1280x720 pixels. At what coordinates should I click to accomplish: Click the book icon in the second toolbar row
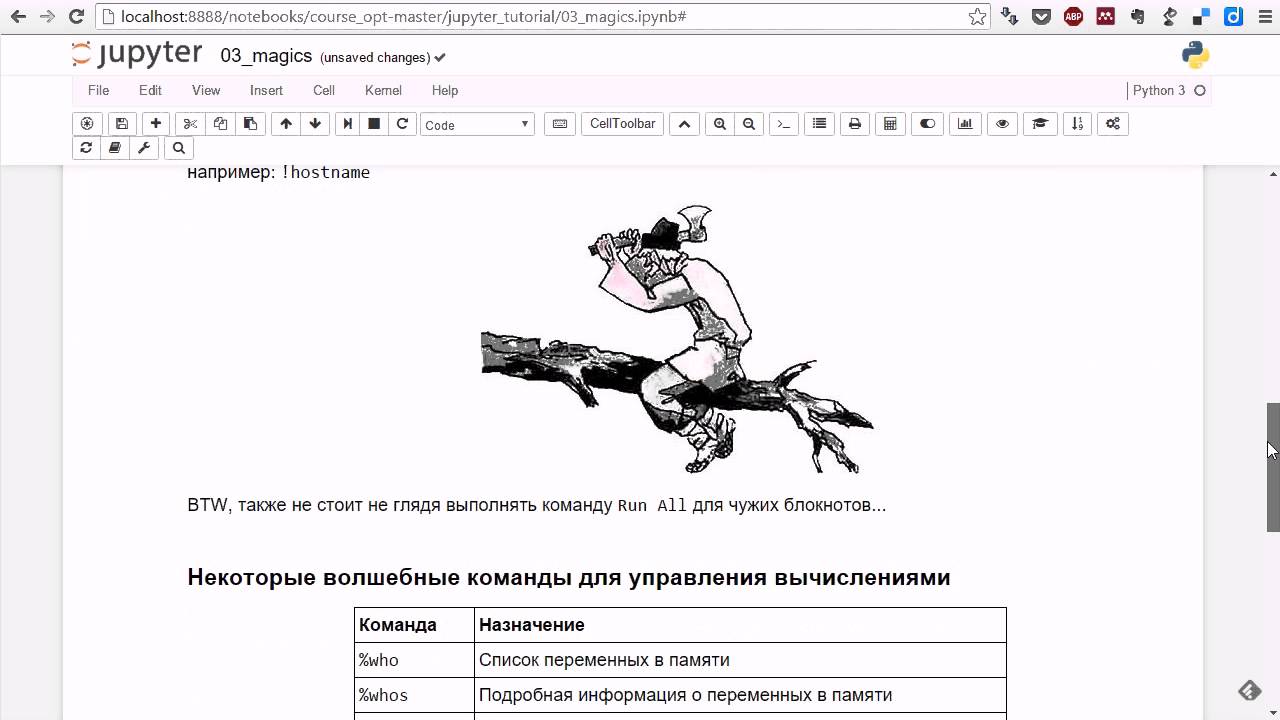coord(115,148)
